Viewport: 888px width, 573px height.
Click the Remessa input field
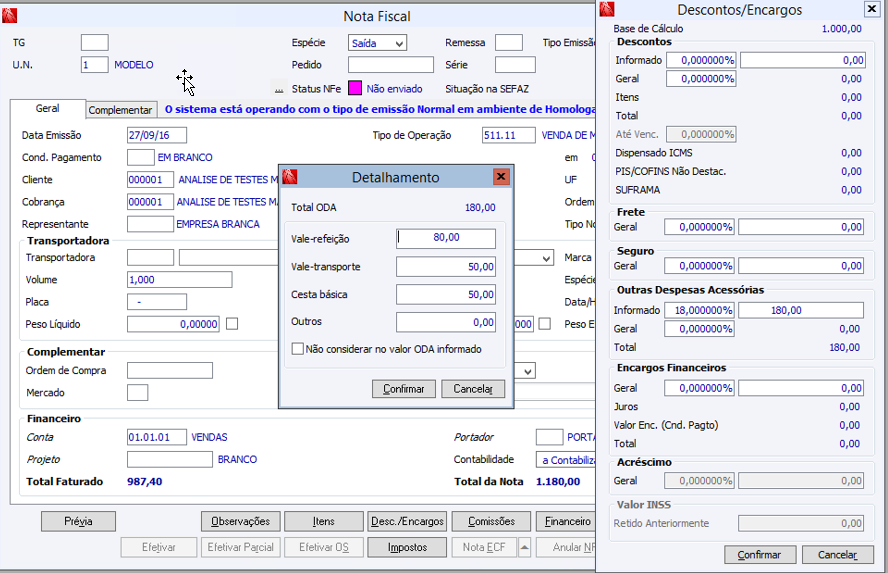coord(509,42)
